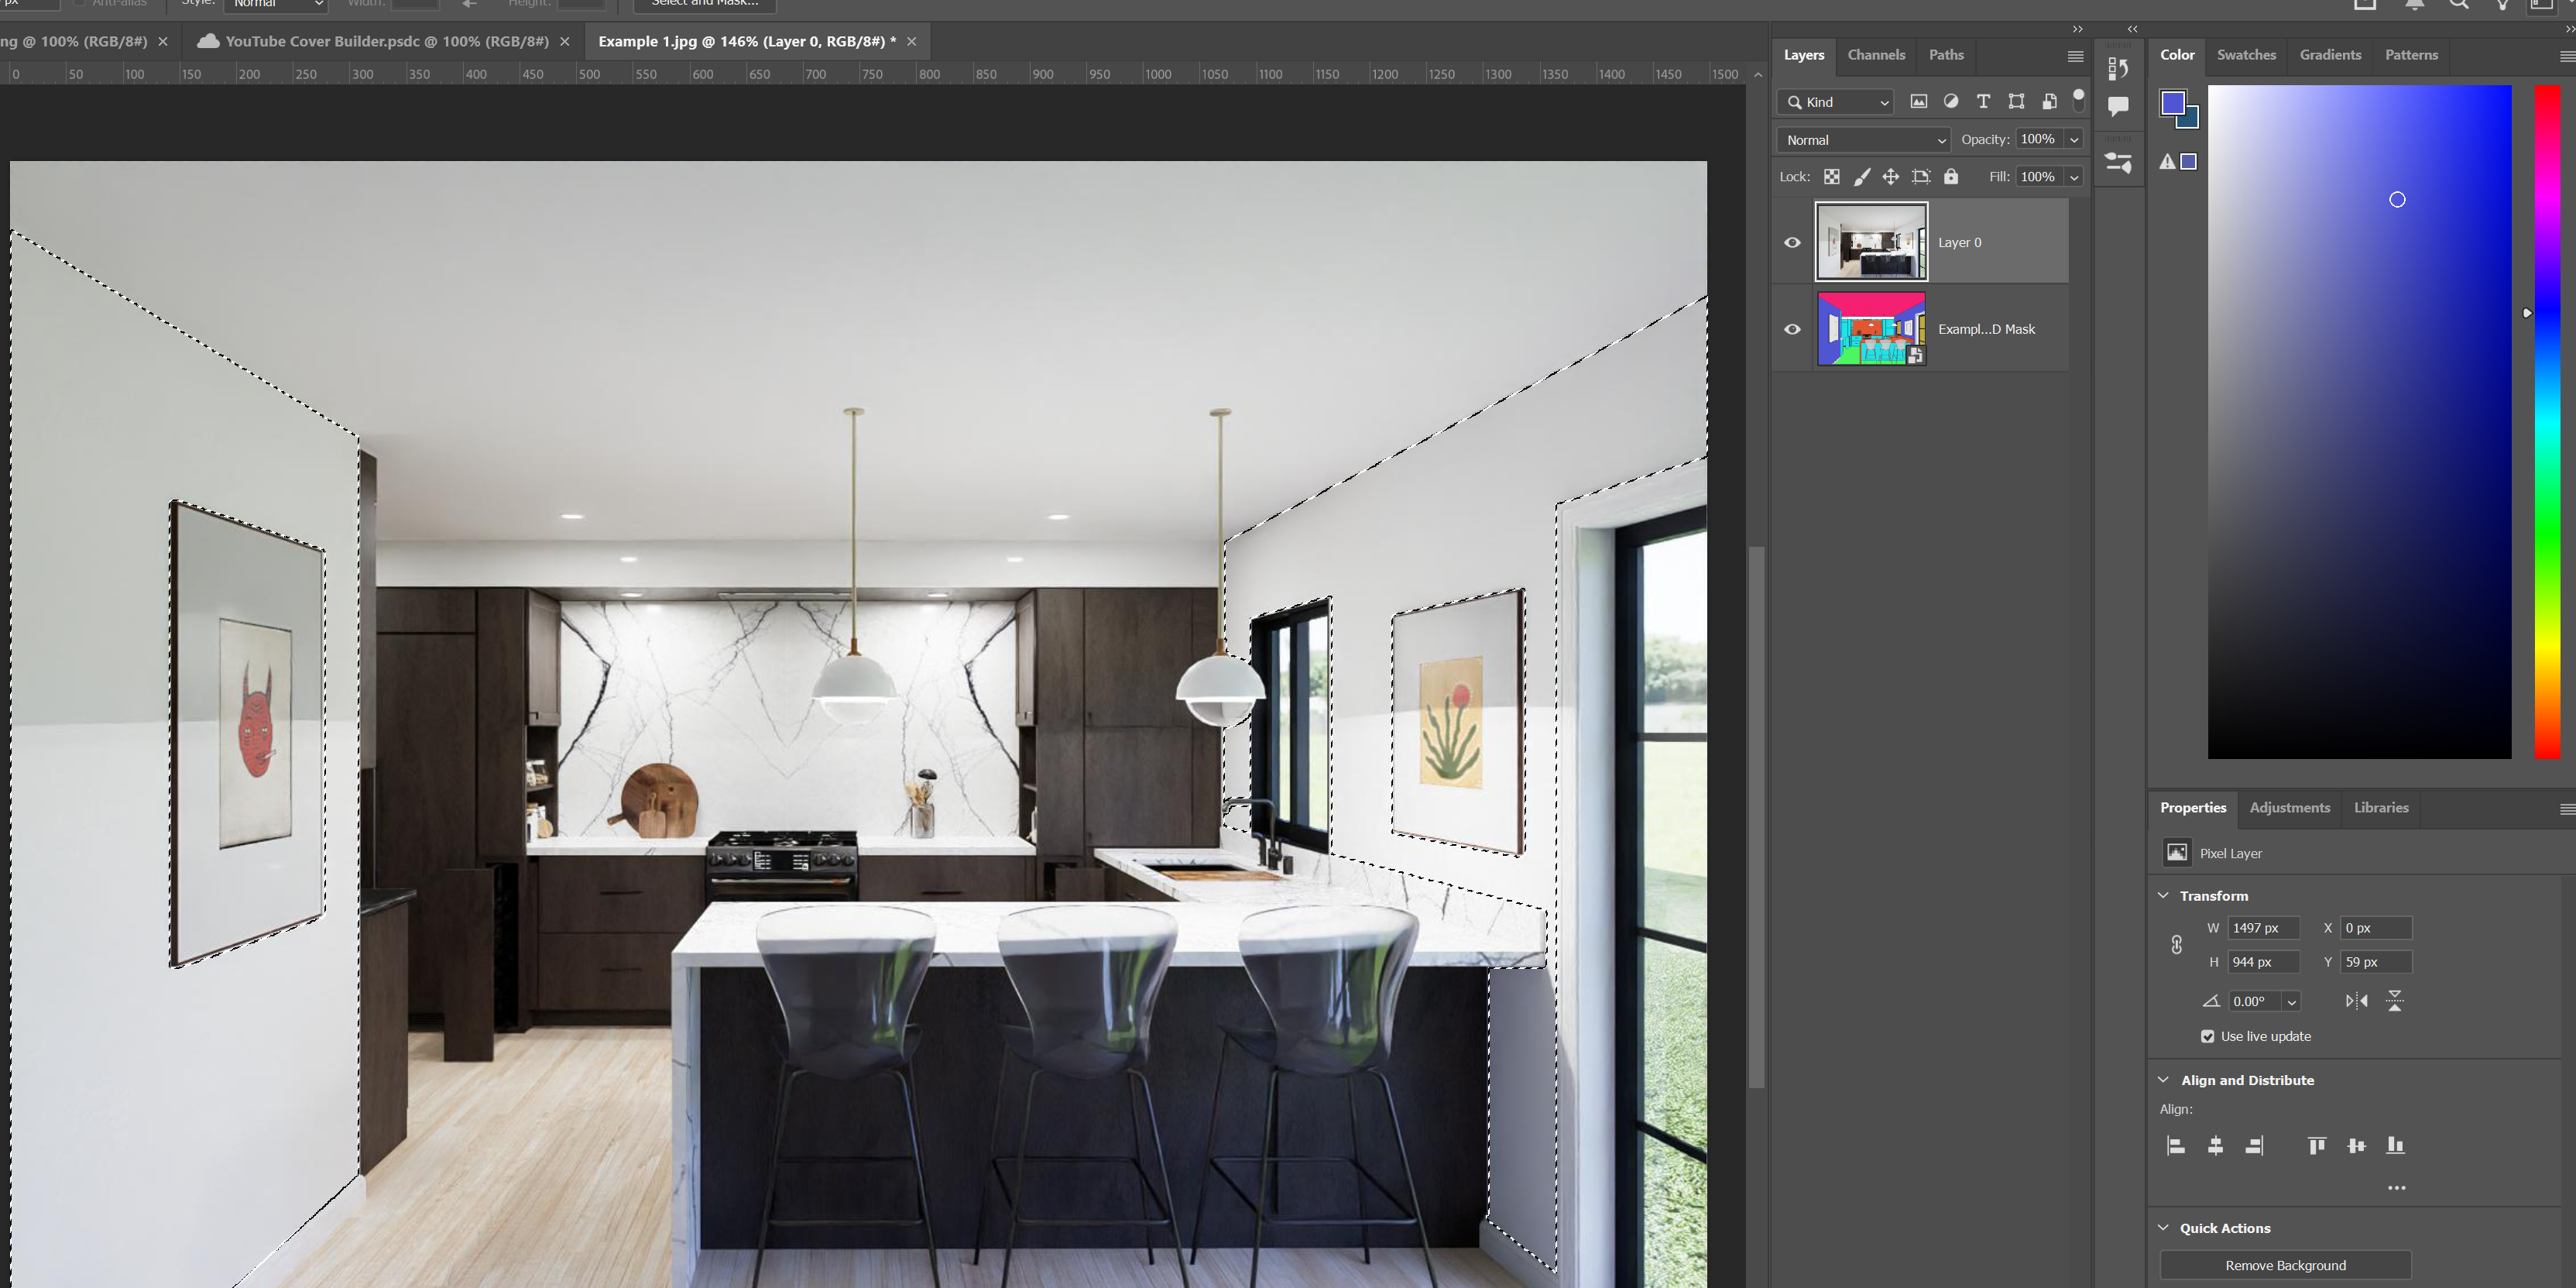Open the Comments panel speech bubble
This screenshot has height=1288, width=2576.
(2117, 106)
